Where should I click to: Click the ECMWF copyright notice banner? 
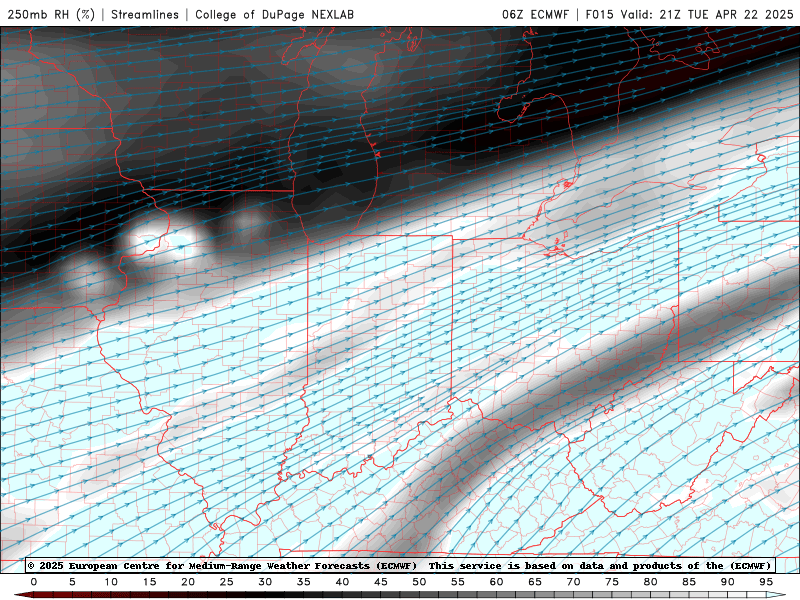coord(400,566)
